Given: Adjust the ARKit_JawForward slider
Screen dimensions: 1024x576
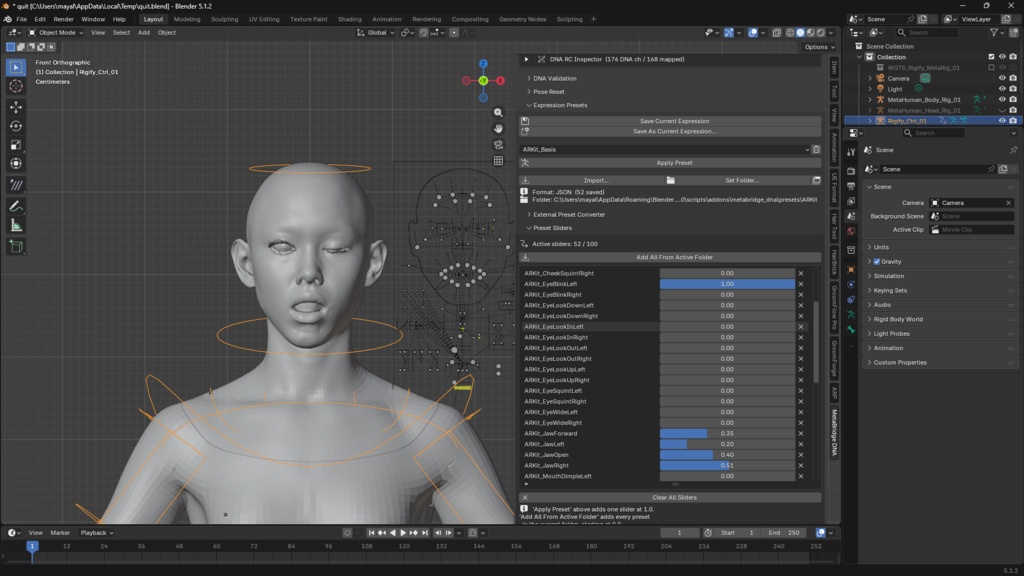Looking at the screenshot, I should pos(727,434).
